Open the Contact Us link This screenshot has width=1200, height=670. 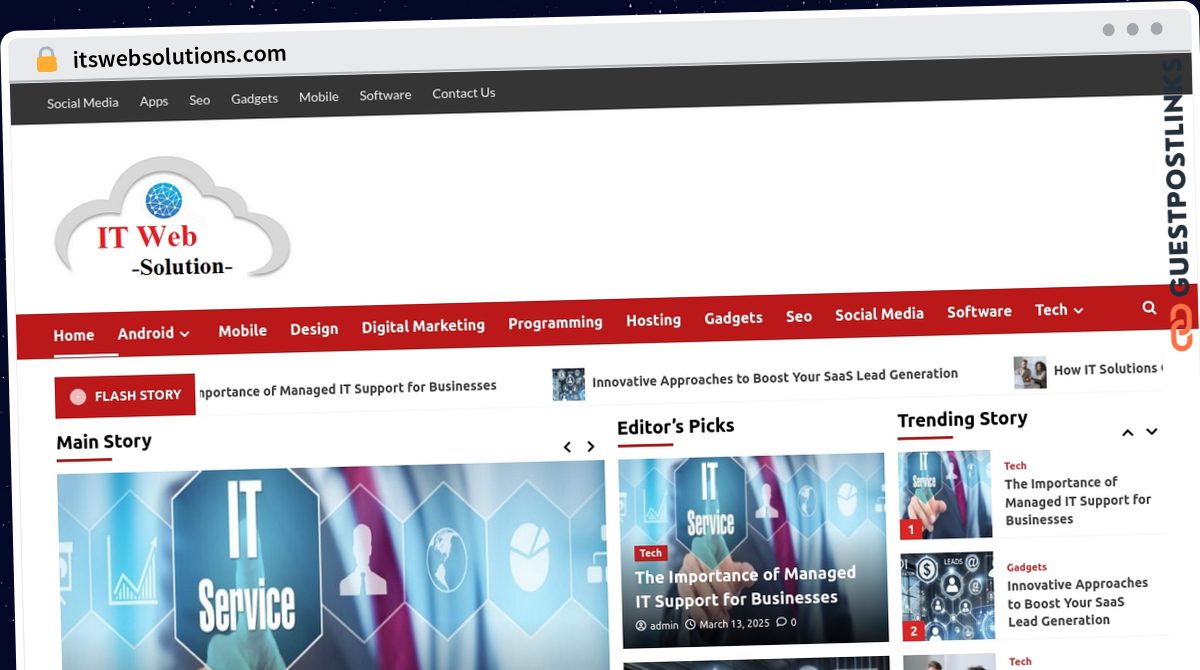pos(464,93)
